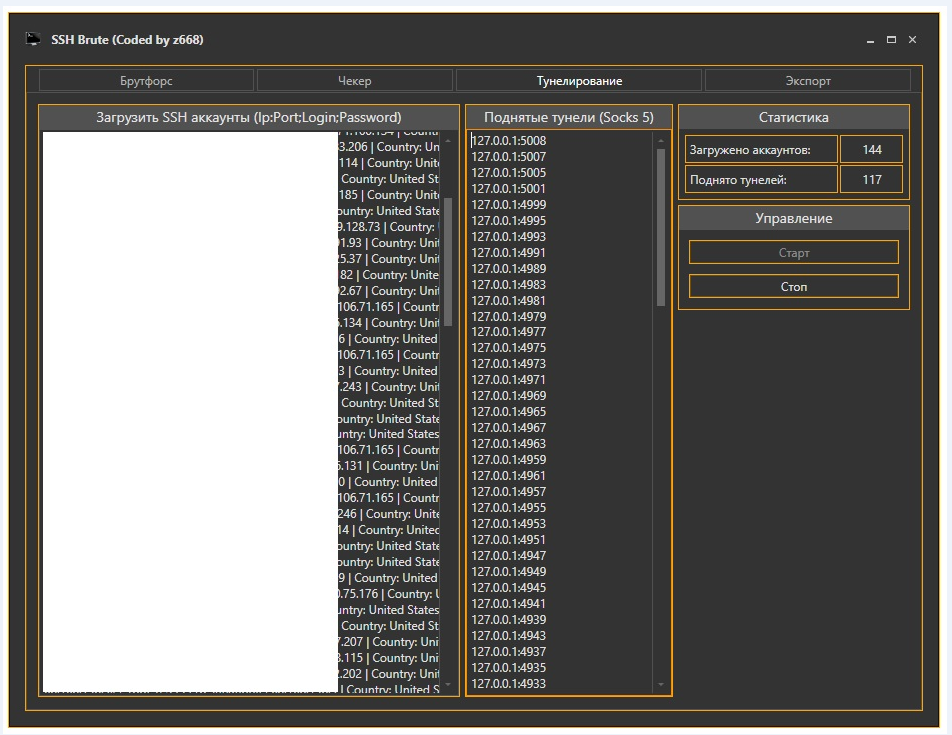Click the SSH Brute app icon in title bar
Viewport: 952px width, 735px height.
coord(34,40)
